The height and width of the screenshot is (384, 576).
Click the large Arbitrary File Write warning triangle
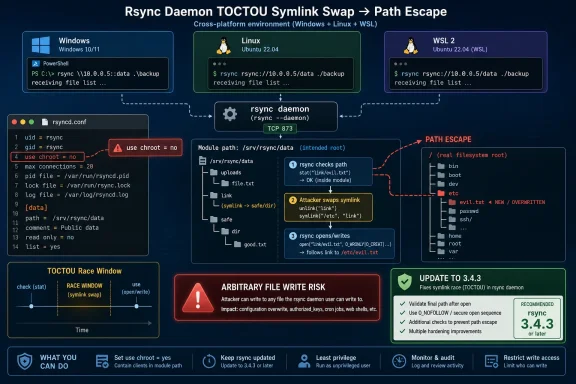click(x=198, y=298)
